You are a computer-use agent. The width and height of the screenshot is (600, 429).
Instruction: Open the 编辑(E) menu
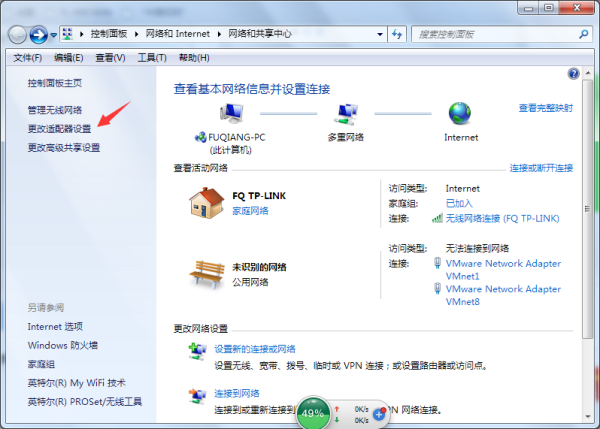click(68, 58)
